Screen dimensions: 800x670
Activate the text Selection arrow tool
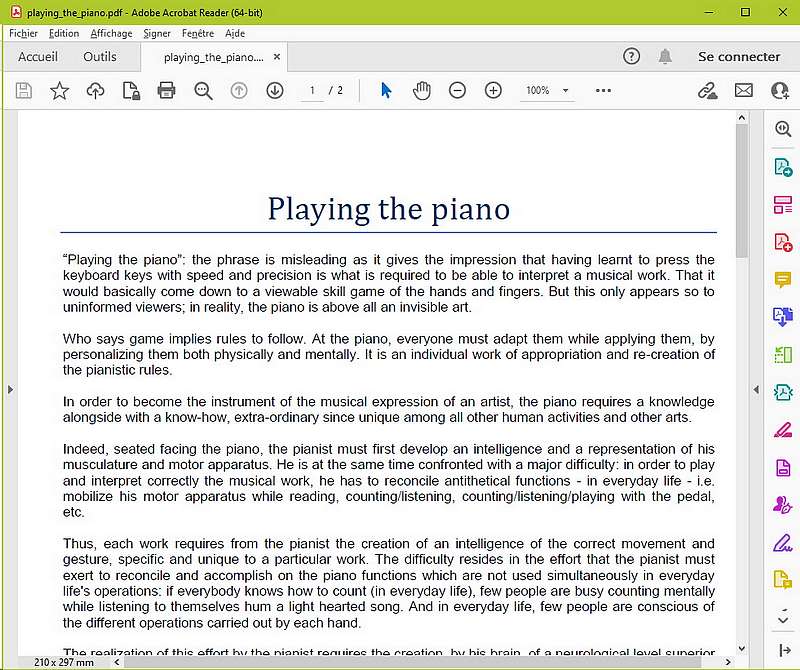tap(386, 91)
